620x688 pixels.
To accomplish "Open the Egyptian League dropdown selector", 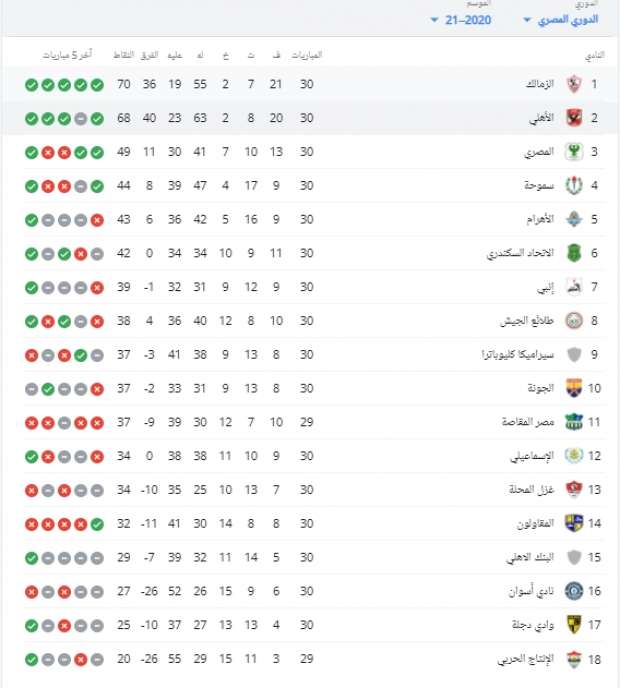I will click(x=561, y=20).
